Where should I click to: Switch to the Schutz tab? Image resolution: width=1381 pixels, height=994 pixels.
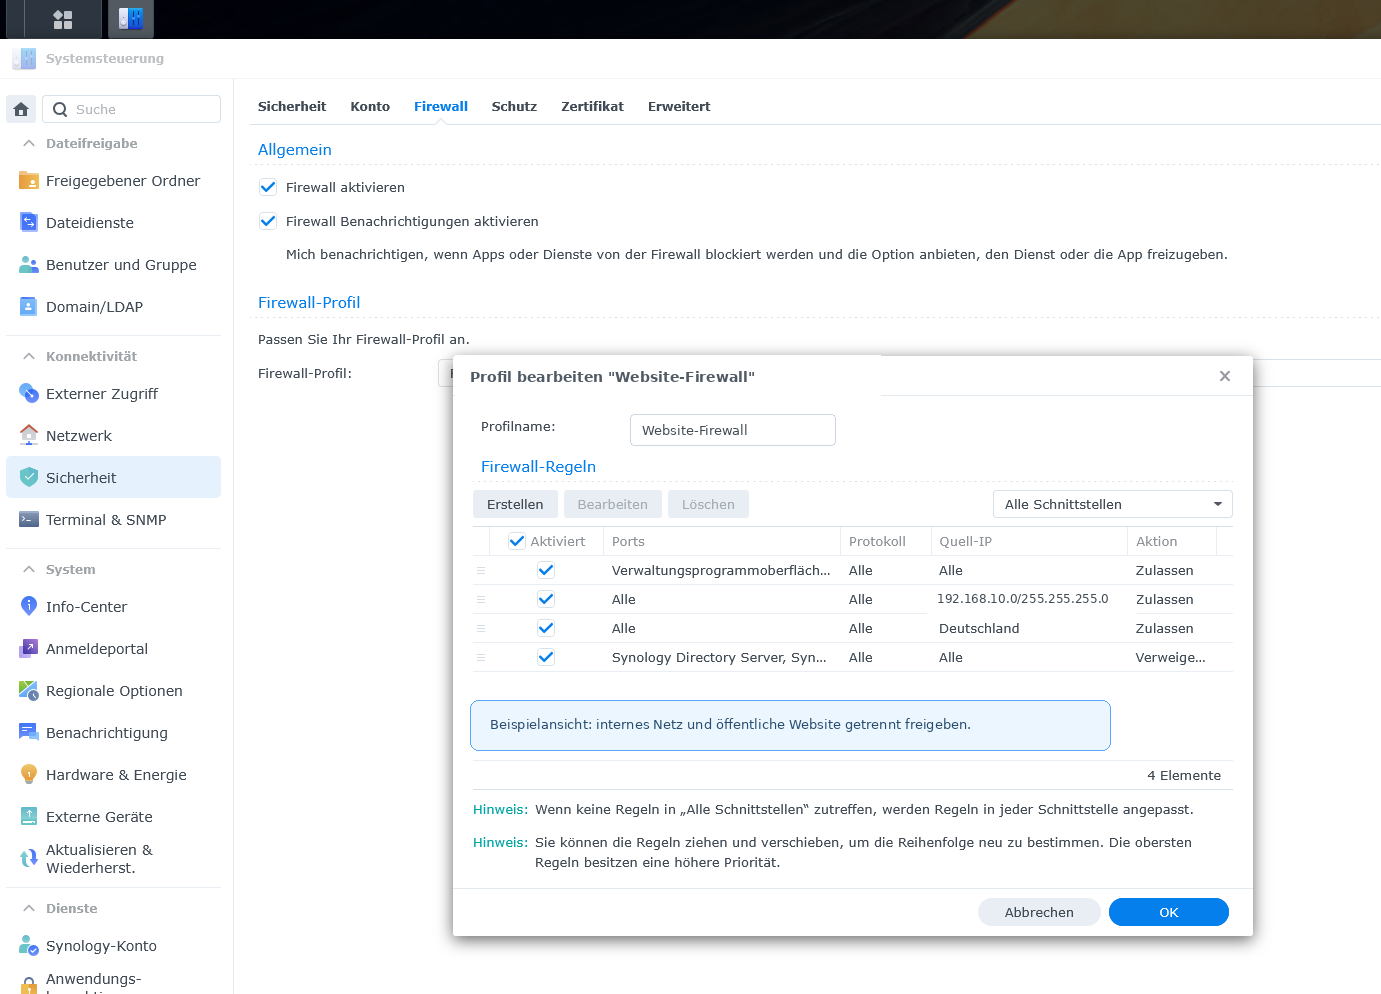coord(514,106)
